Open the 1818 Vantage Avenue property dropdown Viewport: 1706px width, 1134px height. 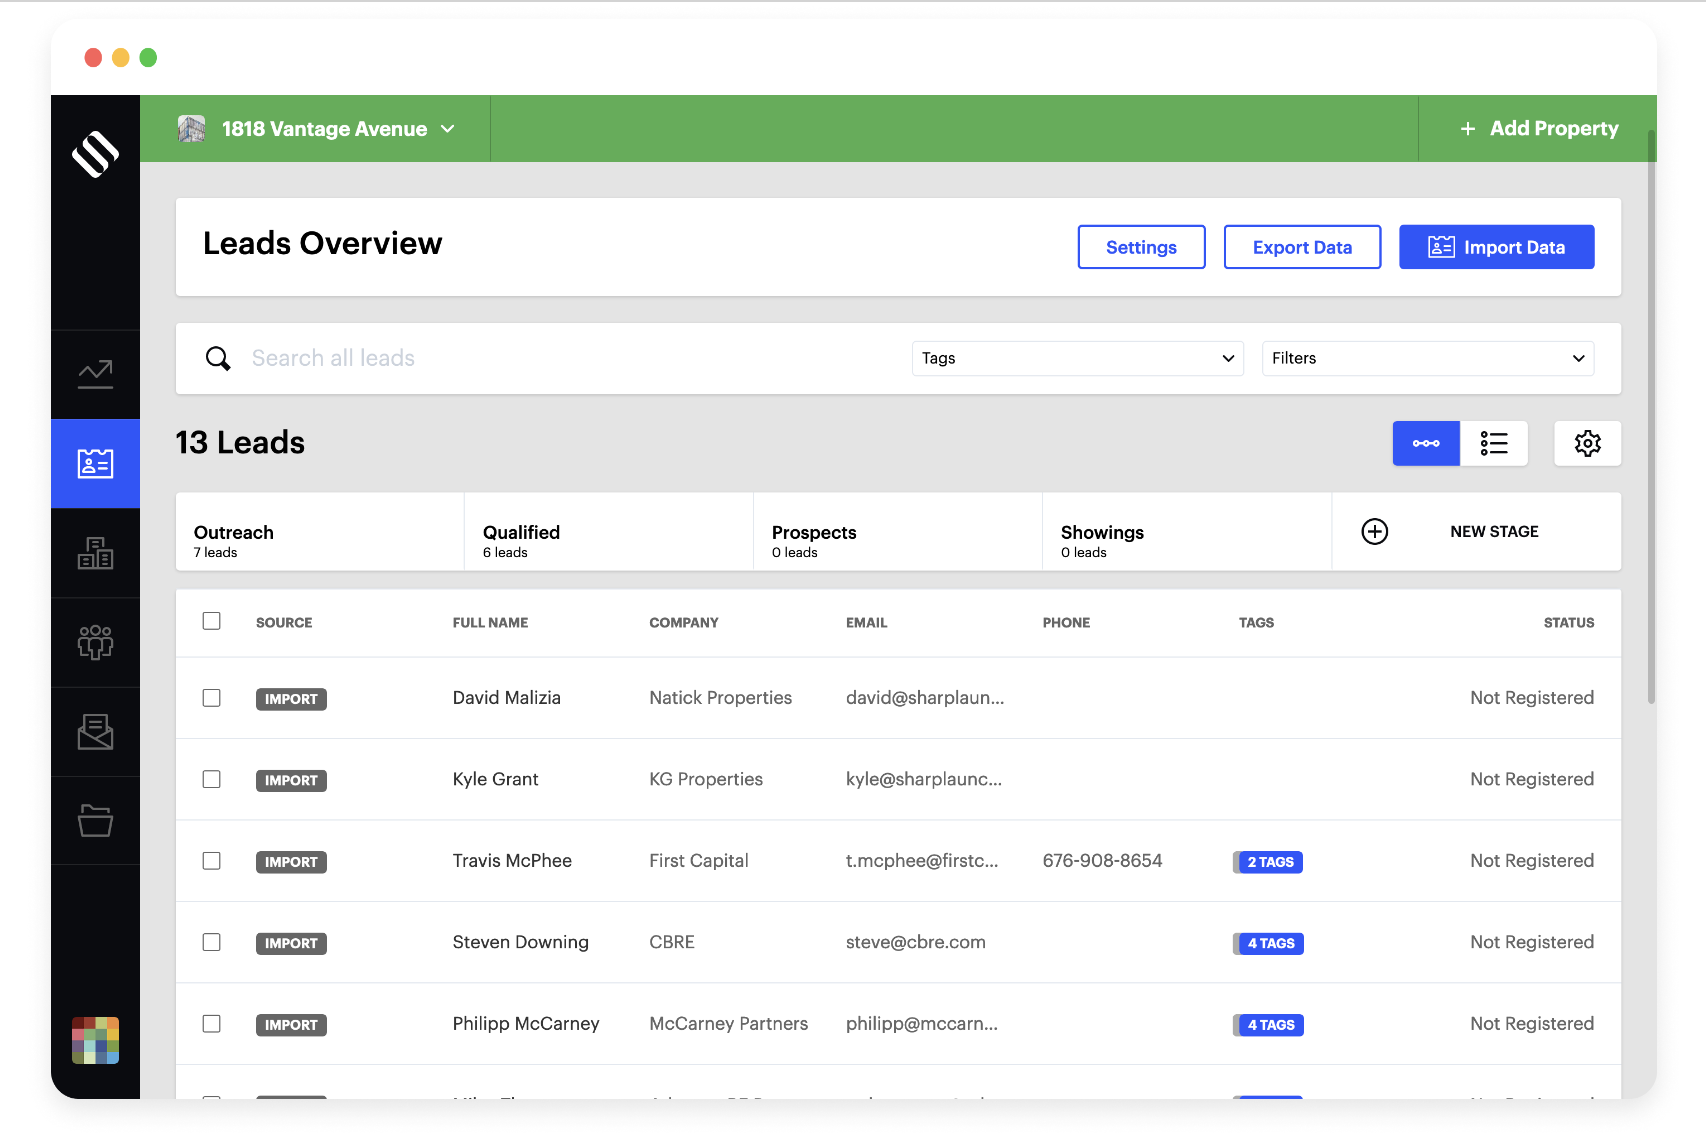pyautogui.click(x=316, y=129)
